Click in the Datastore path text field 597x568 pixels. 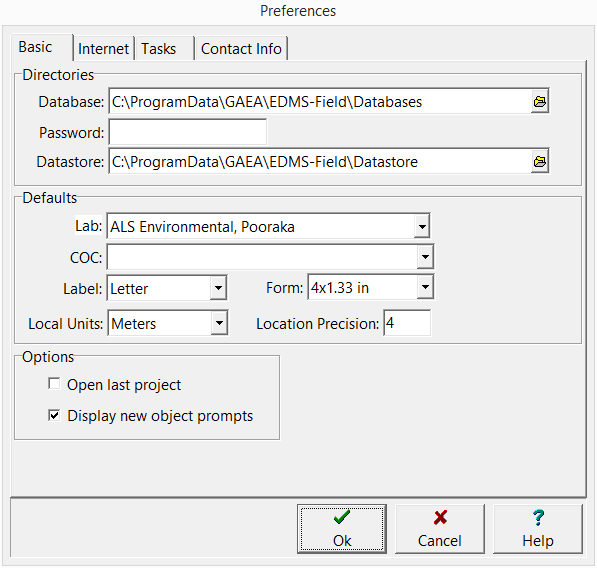(320, 162)
